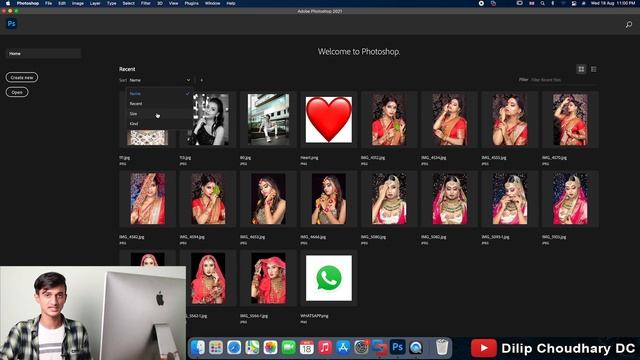This screenshot has width=640, height=360.
Task: Open the Type menu
Action: 111,3
